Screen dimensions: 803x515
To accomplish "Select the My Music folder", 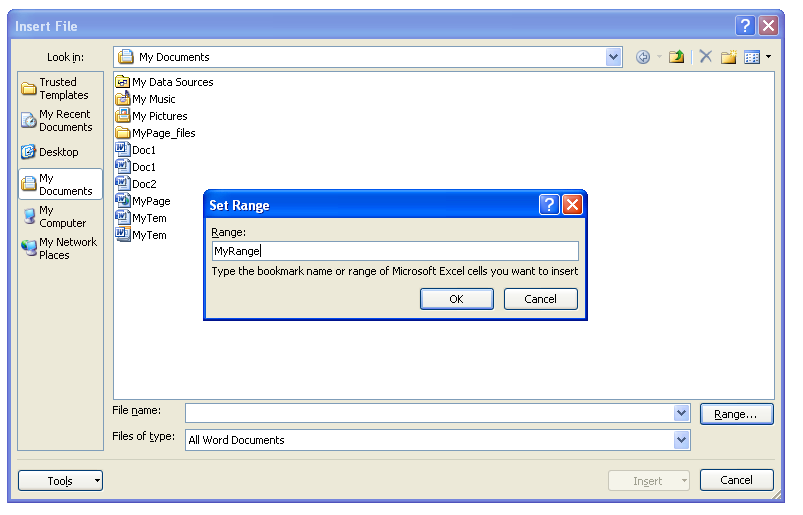I will [145, 99].
